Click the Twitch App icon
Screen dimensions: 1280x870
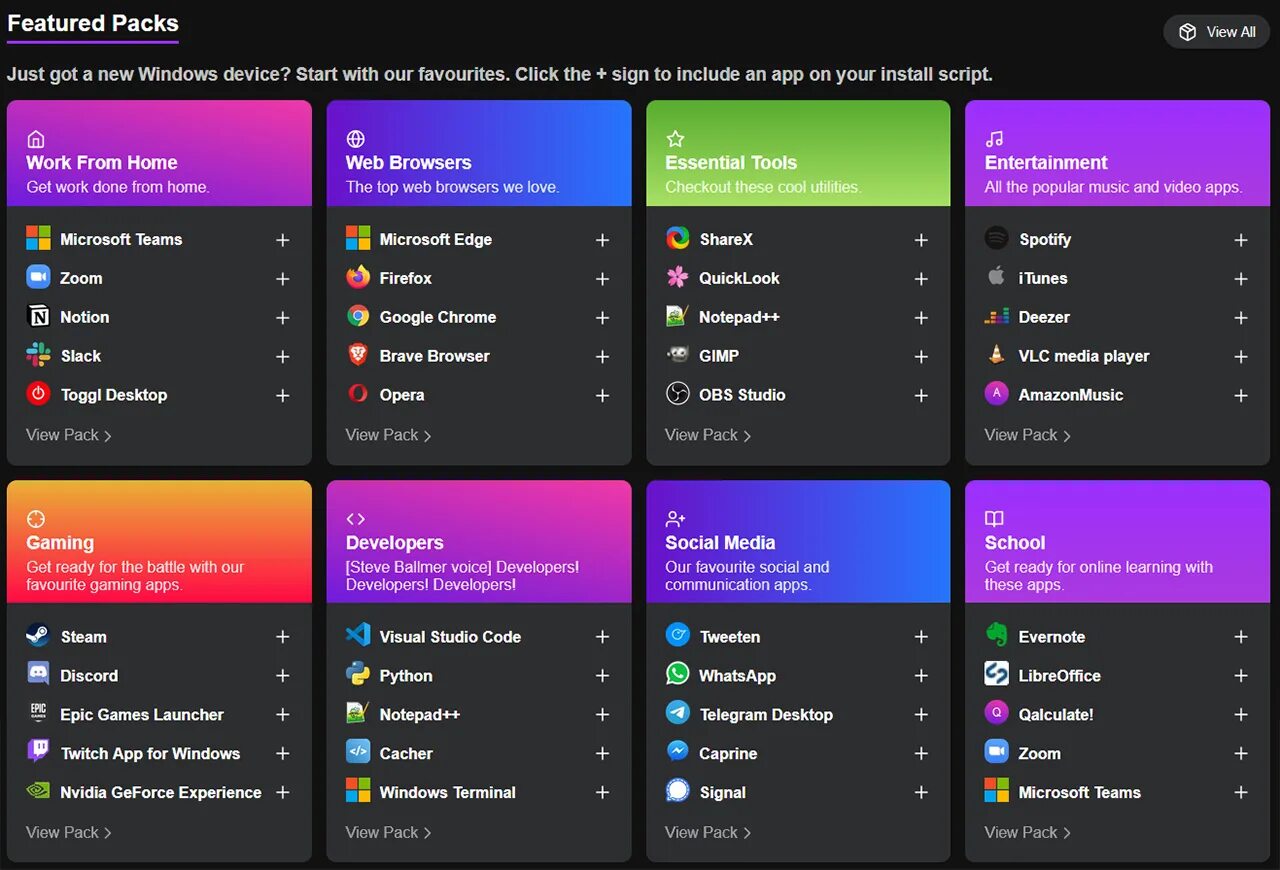tap(38, 753)
